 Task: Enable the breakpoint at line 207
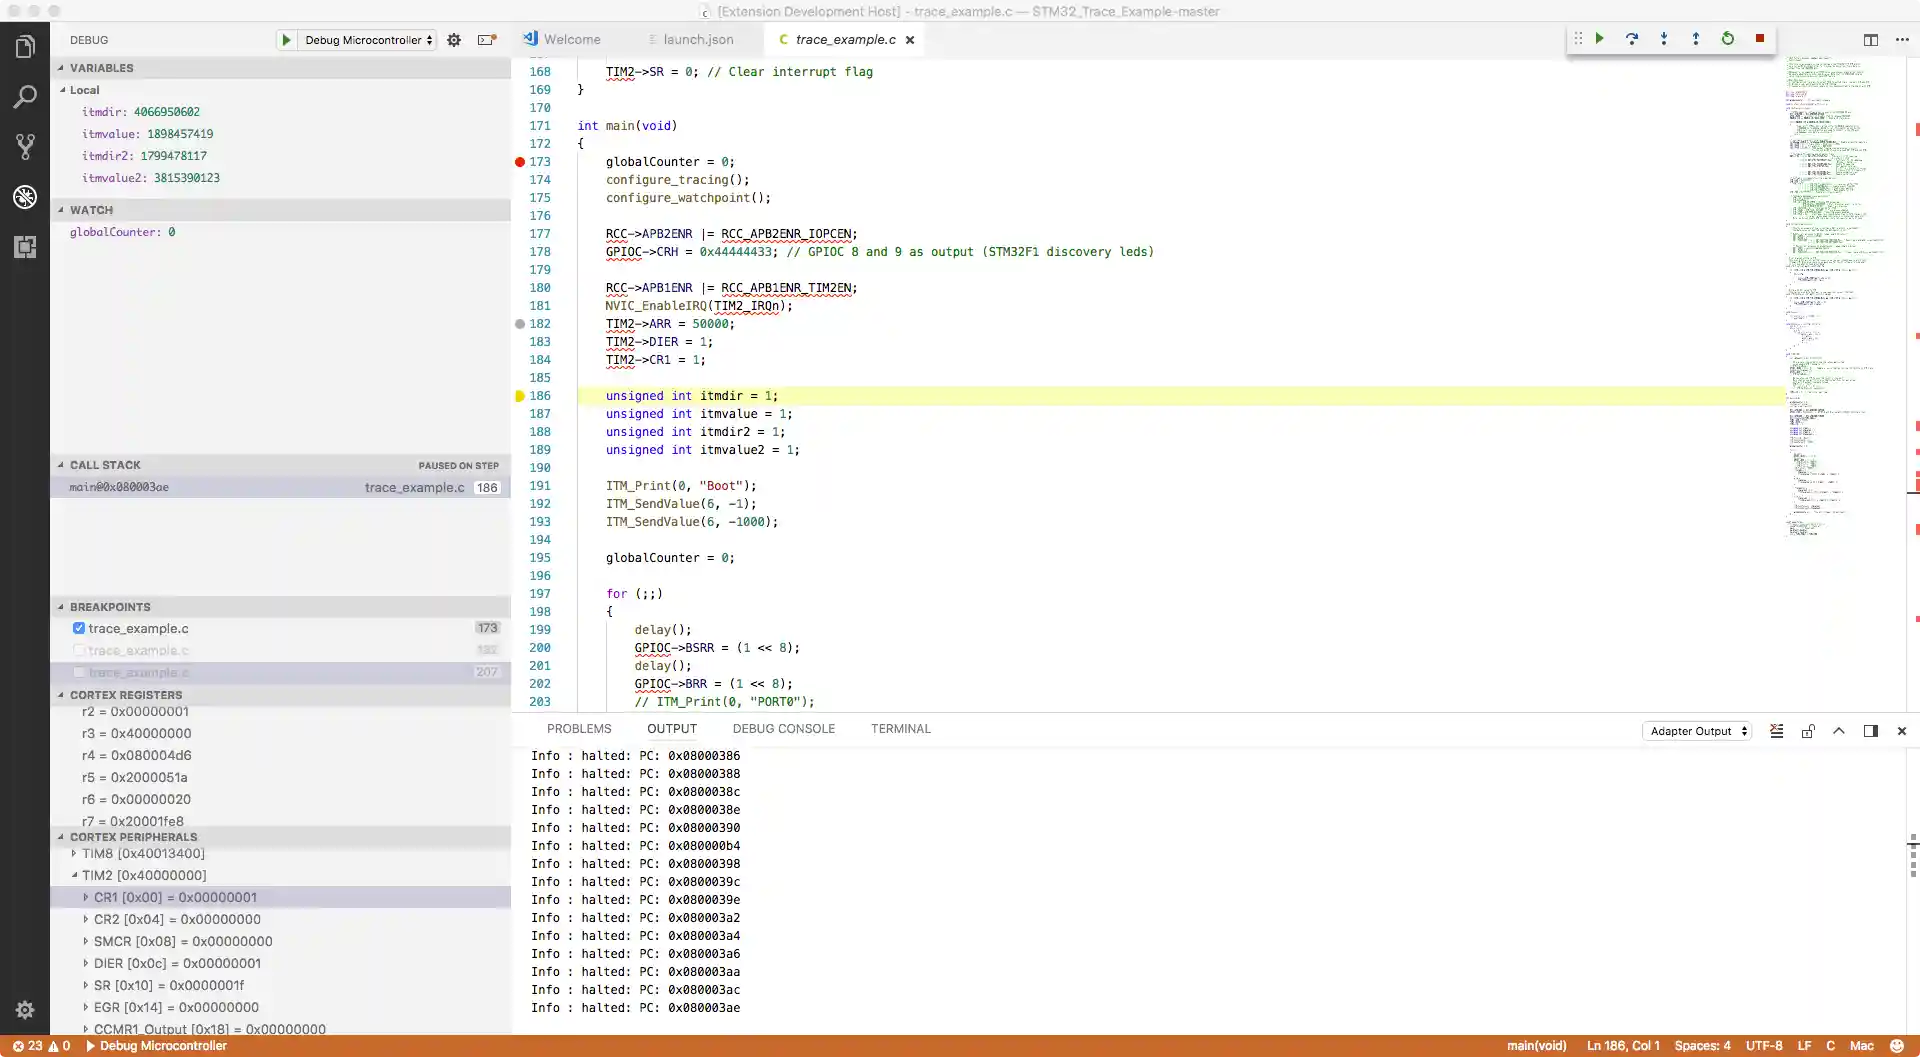click(x=79, y=672)
